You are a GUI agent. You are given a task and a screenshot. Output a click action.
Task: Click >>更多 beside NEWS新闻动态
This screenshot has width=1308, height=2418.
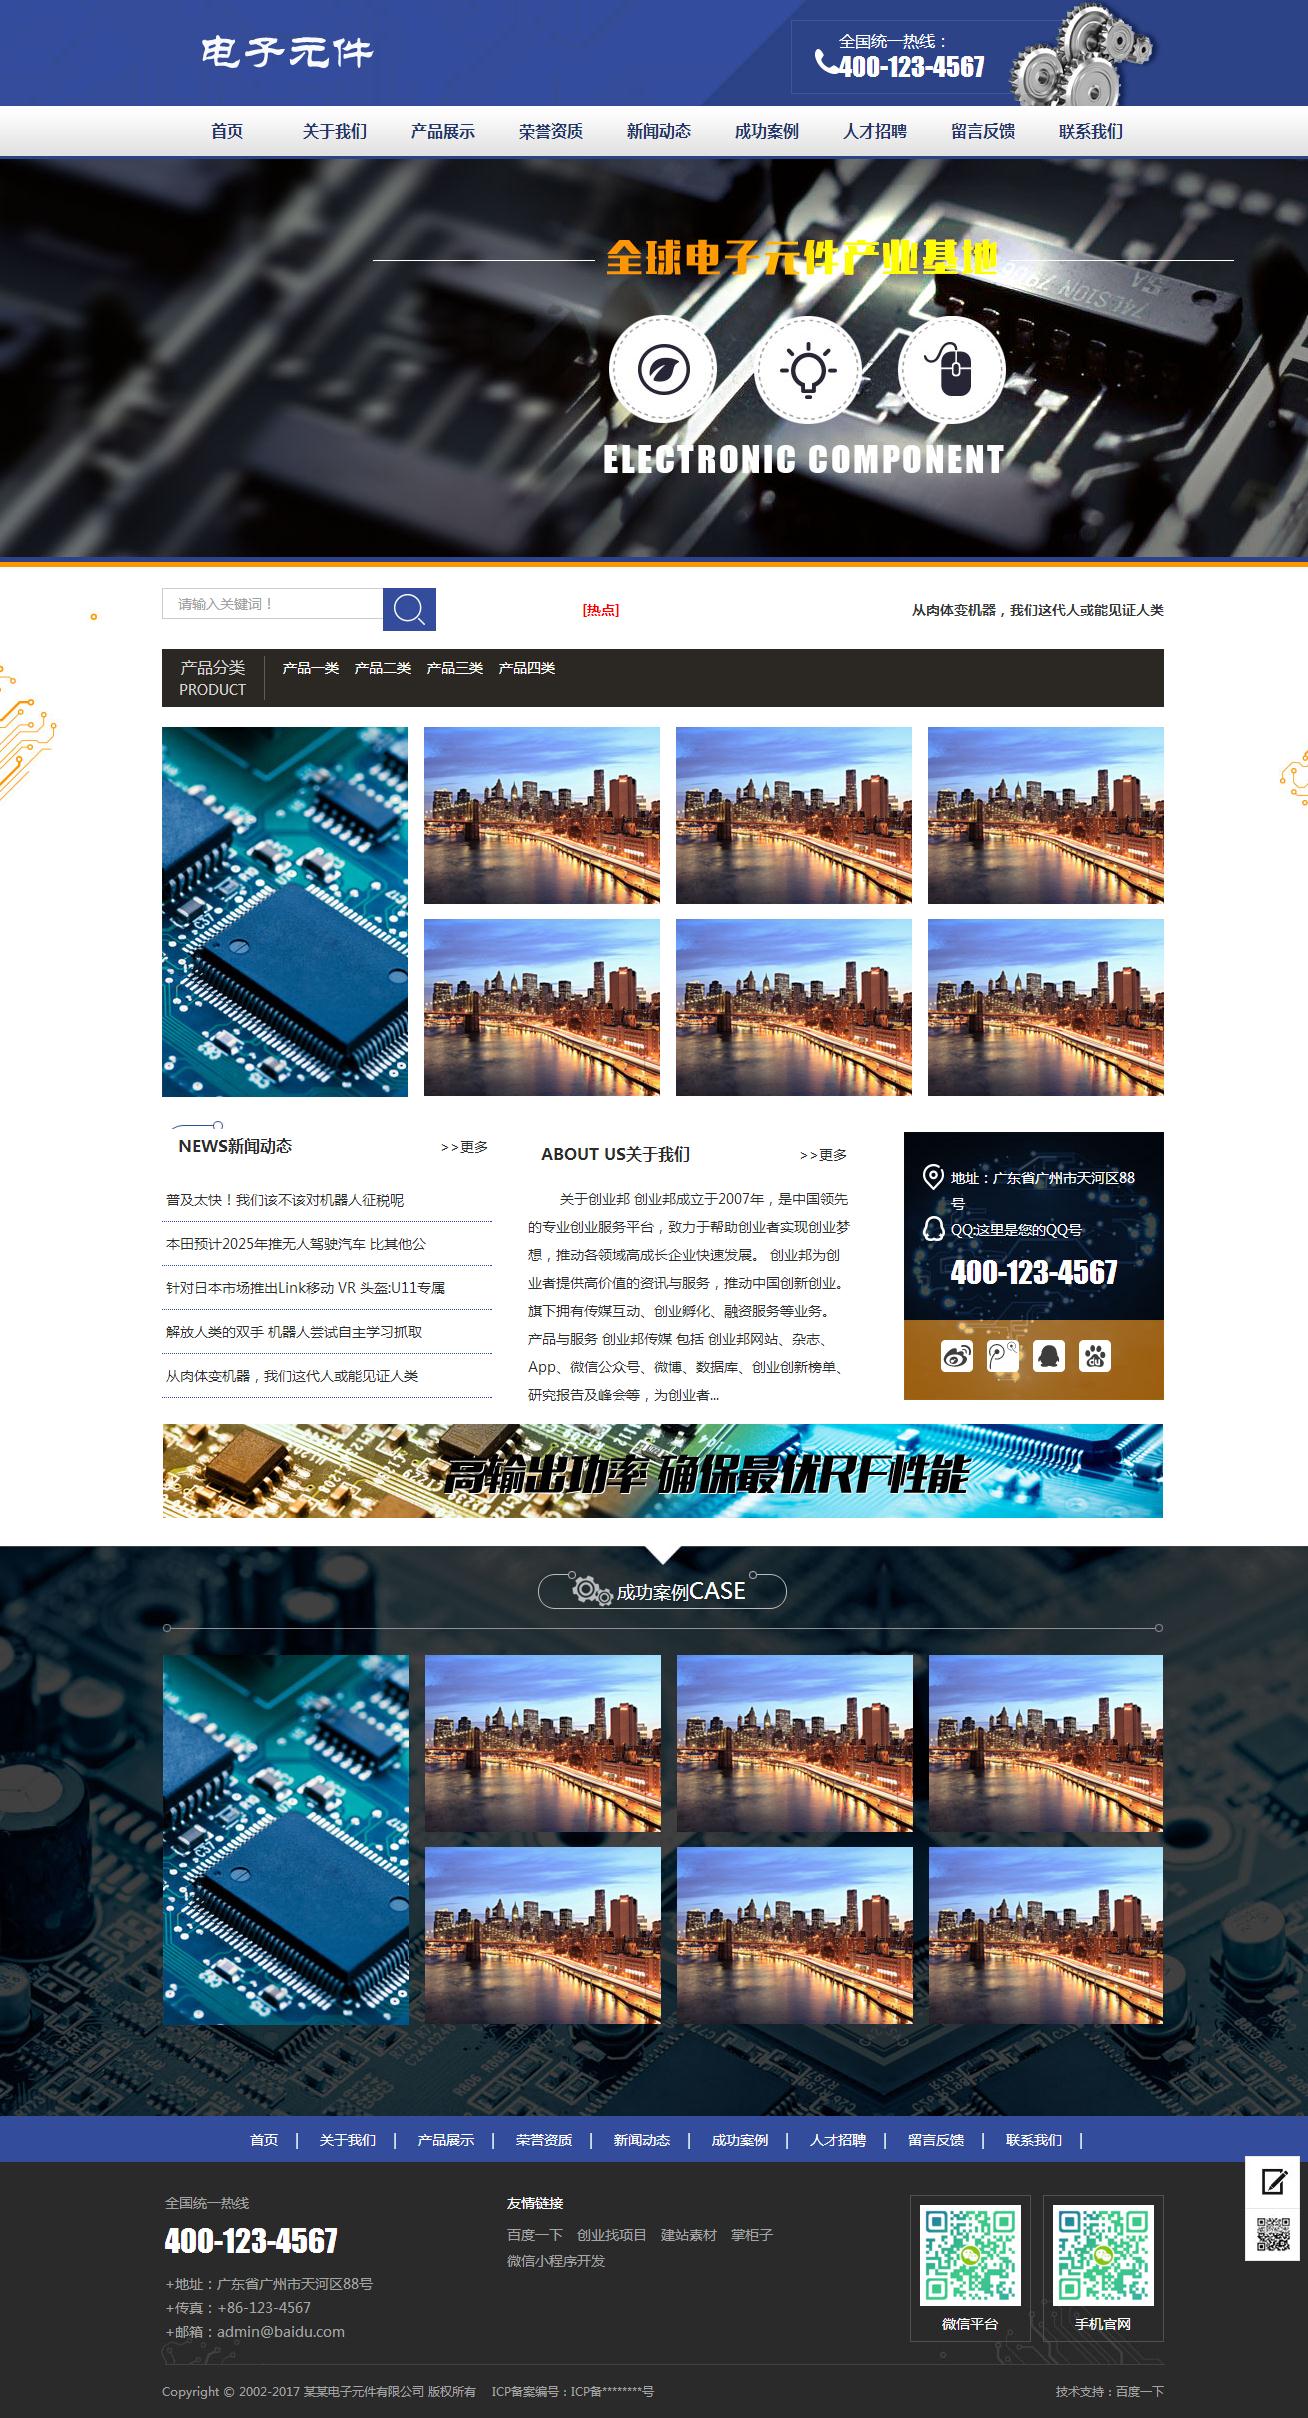pyautogui.click(x=464, y=1147)
